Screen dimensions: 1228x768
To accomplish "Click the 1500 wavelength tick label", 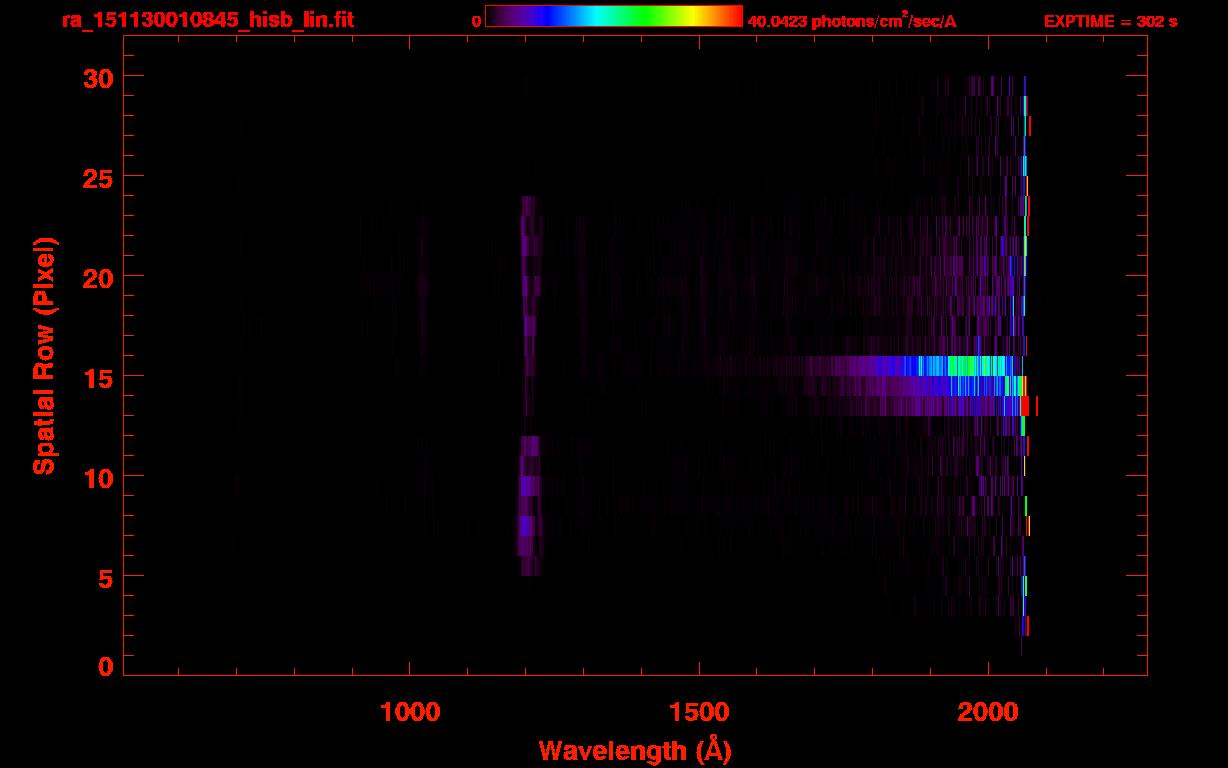I will pyautogui.click(x=699, y=711).
